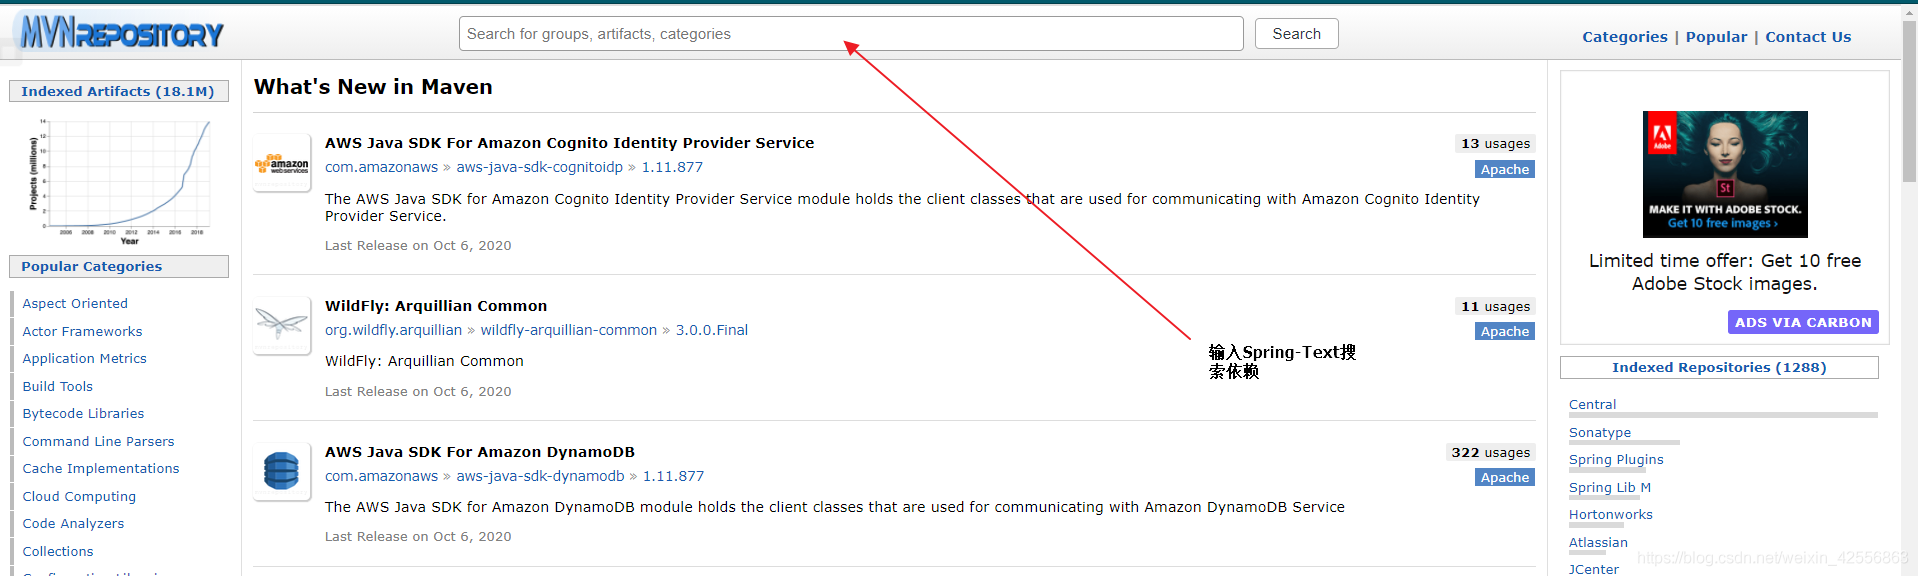
Task: Open the Aspect Oriented category
Action: click(75, 304)
